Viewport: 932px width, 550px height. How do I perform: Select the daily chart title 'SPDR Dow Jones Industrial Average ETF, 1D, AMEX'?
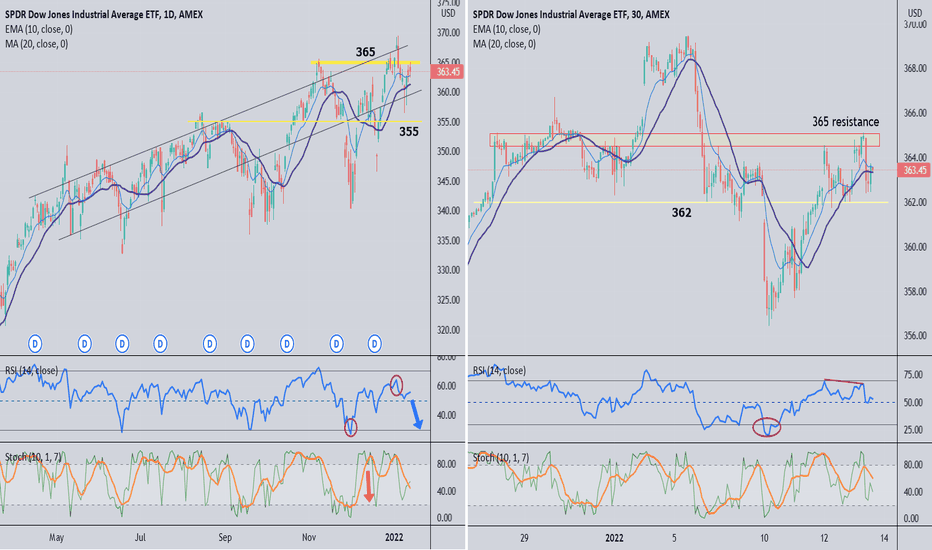click(104, 14)
